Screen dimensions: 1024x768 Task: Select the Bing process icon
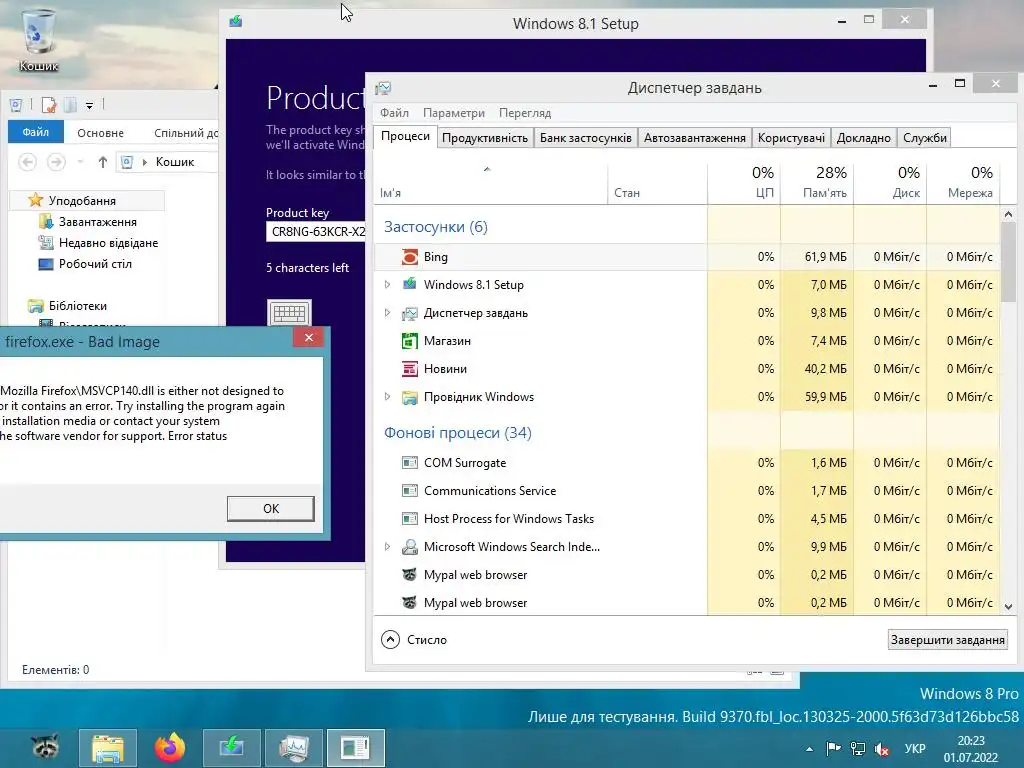[x=409, y=257]
